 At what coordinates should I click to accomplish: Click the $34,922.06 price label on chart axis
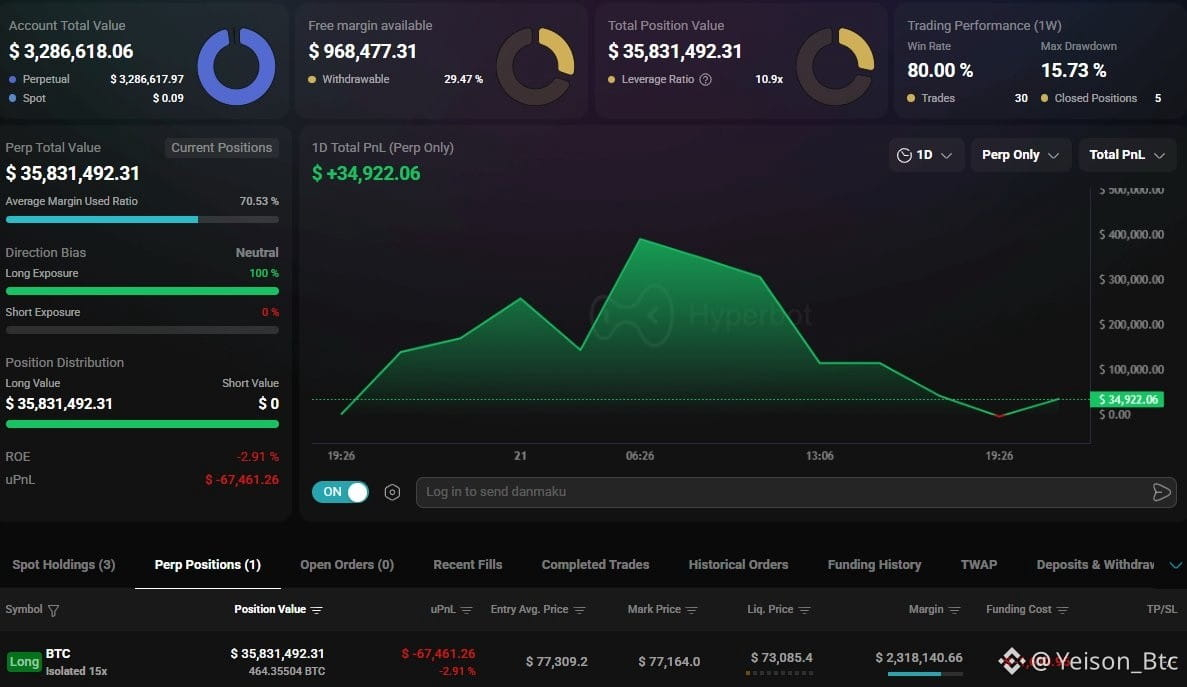coord(1127,399)
